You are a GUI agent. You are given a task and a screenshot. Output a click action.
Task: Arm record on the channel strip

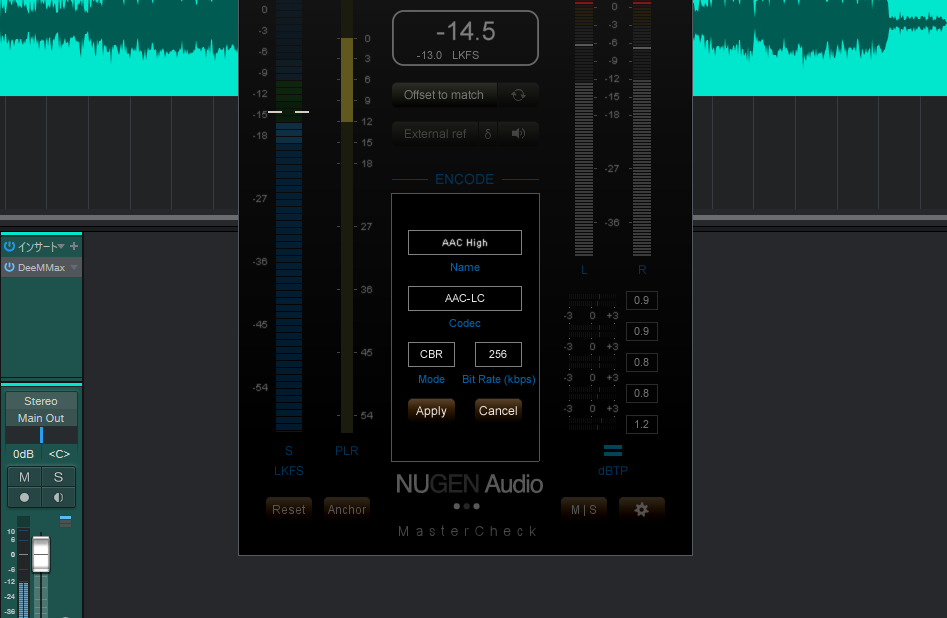pyautogui.click(x=24, y=497)
